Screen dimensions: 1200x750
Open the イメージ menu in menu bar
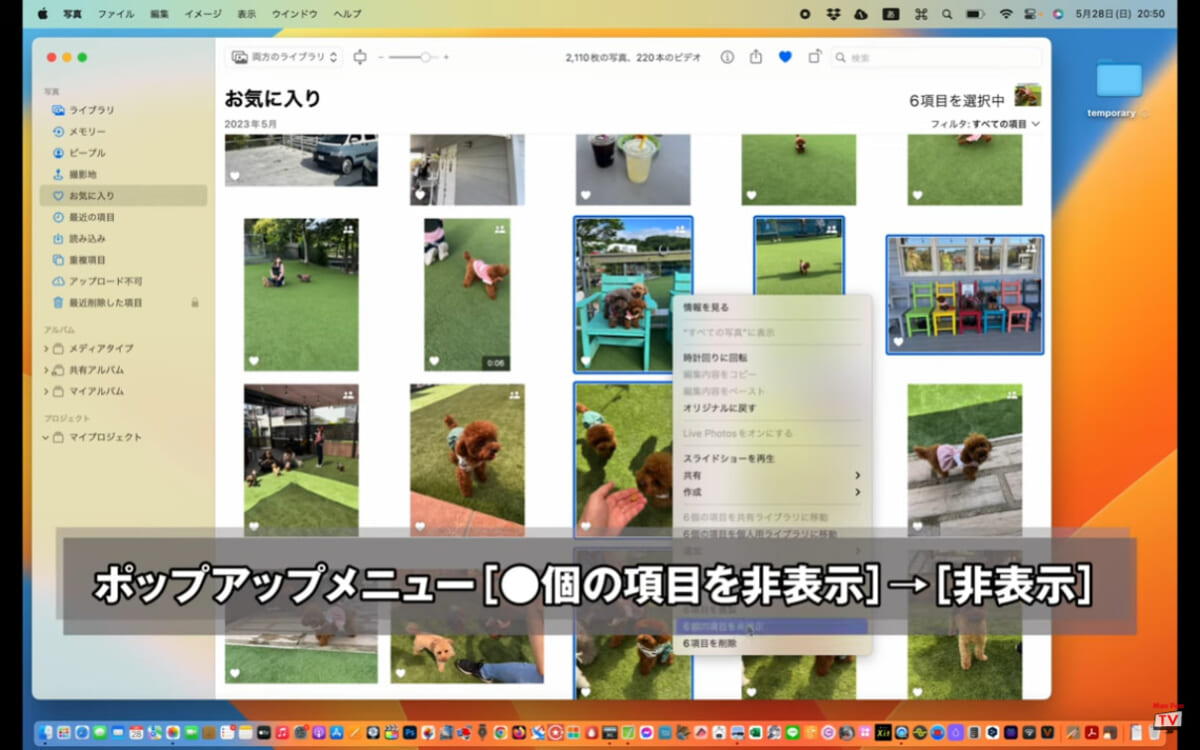203,14
